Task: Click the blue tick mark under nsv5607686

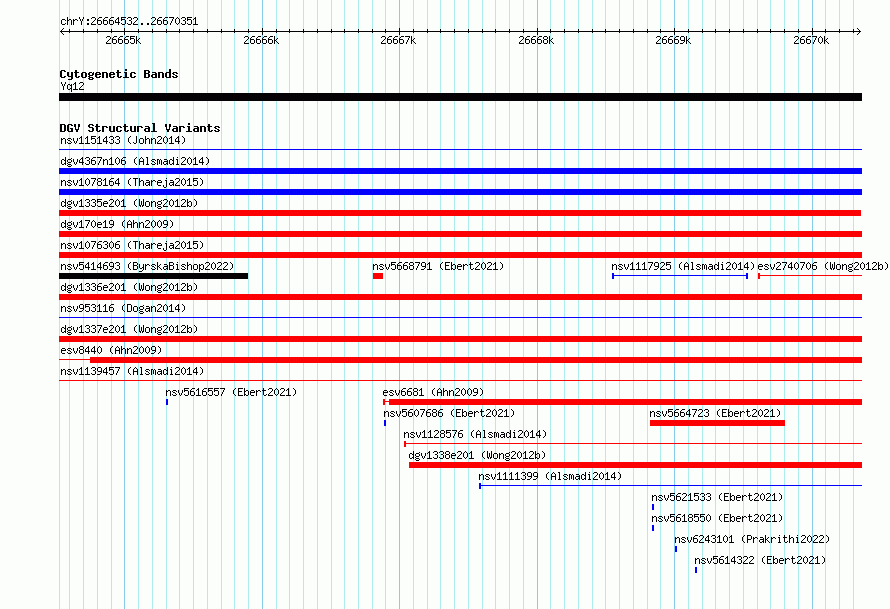Action: (x=385, y=423)
